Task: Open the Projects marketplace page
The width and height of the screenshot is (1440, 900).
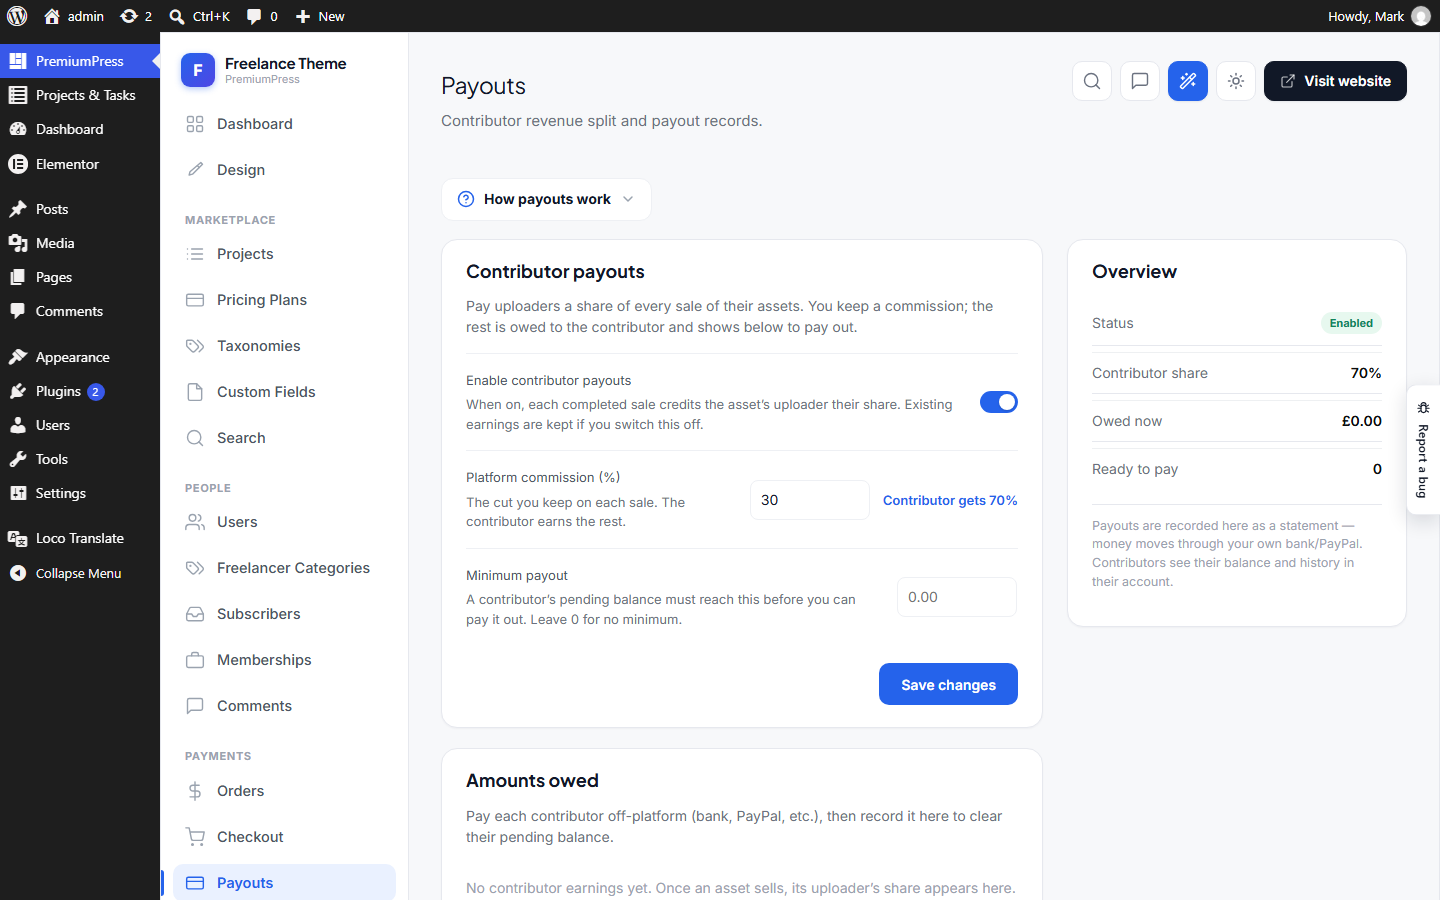Action: click(285, 254)
